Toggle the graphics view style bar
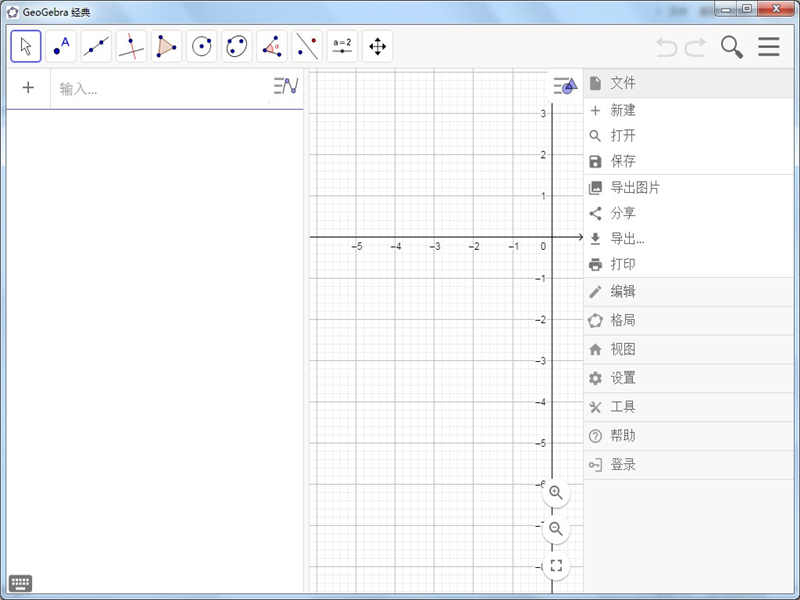Viewport: 800px width, 600px height. 565,85
